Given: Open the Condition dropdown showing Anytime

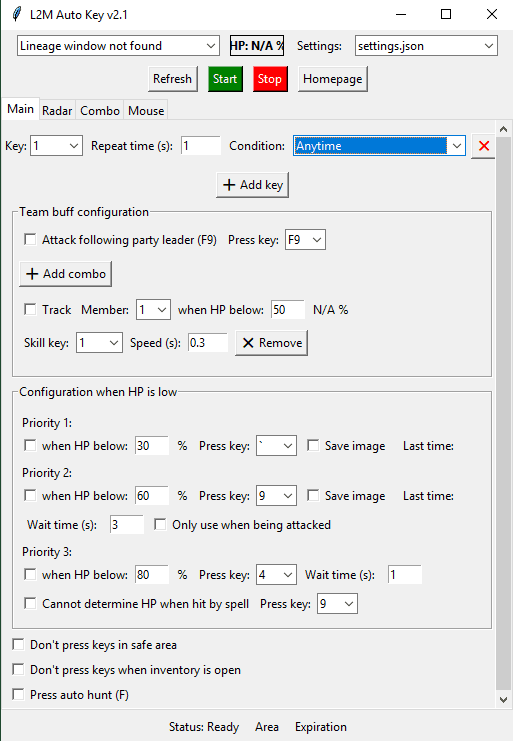Looking at the screenshot, I should click(x=379, y=146).
